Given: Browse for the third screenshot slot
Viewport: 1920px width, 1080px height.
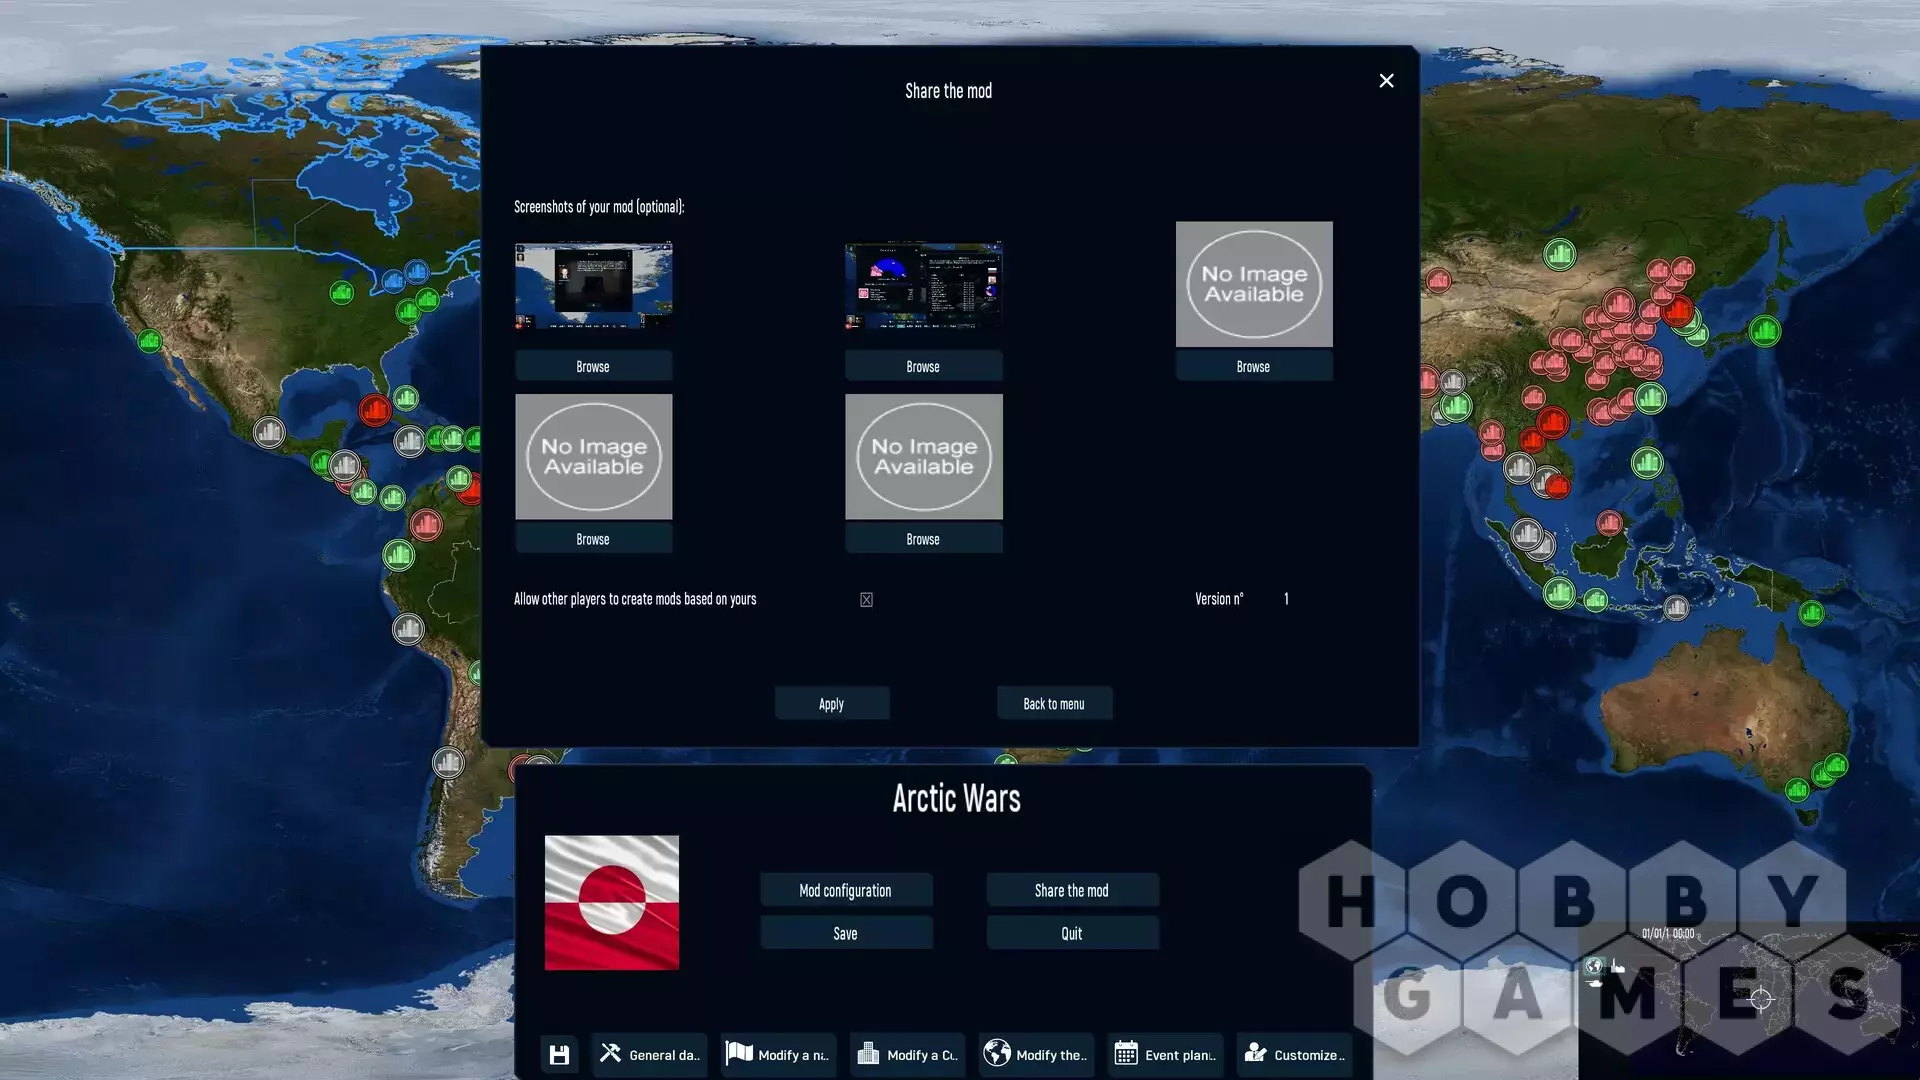Looking at the screenshot, I should tap(1254, 367).
